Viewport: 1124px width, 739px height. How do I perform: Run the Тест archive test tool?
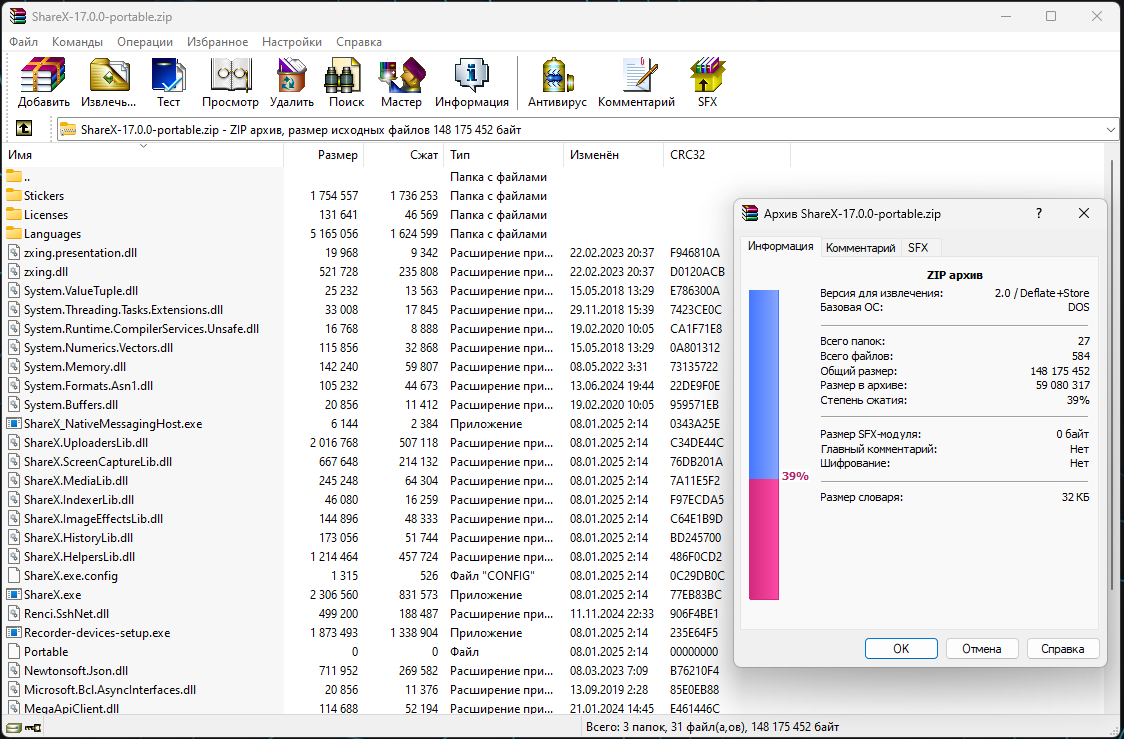(x=168, y=82)
